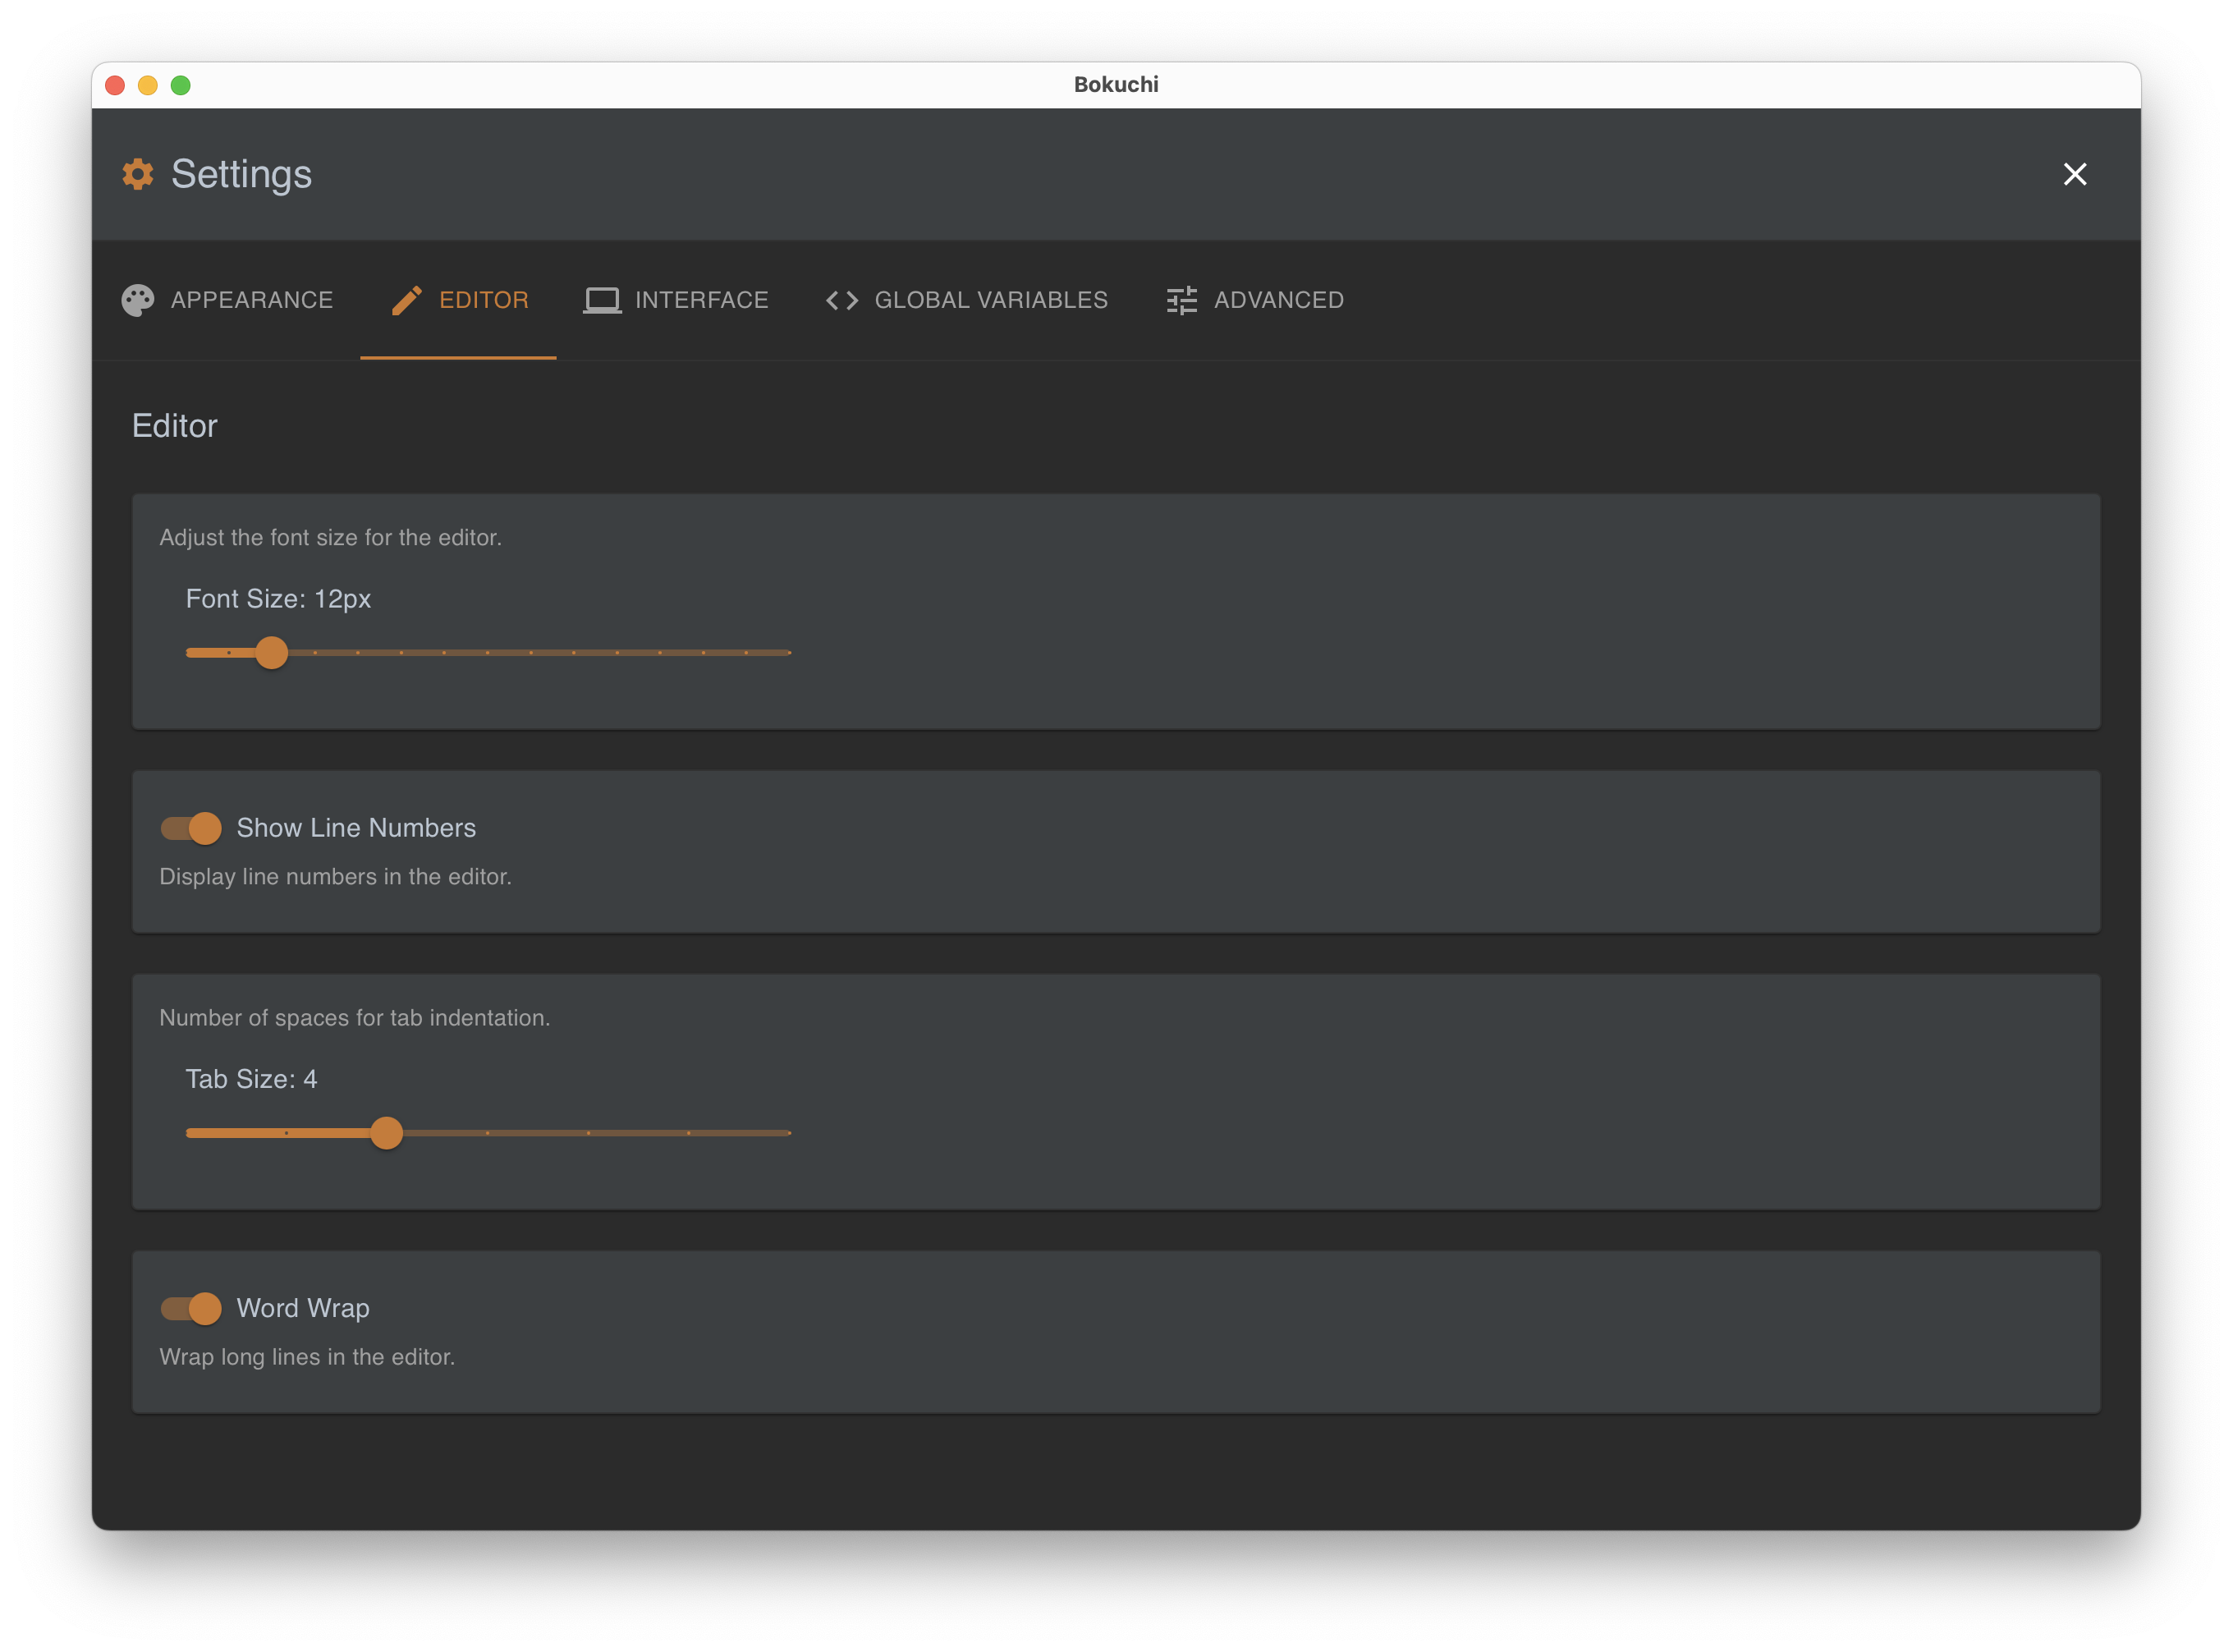This screenshot has width=2233, height=1652.
Task: Click the Word Wrap label text
Action: pyautogui.click(x=303, y=1308)
